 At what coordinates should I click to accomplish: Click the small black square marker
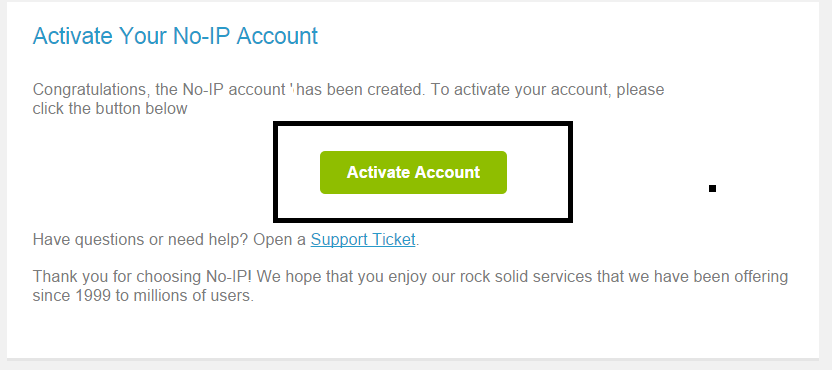[713, 188]
